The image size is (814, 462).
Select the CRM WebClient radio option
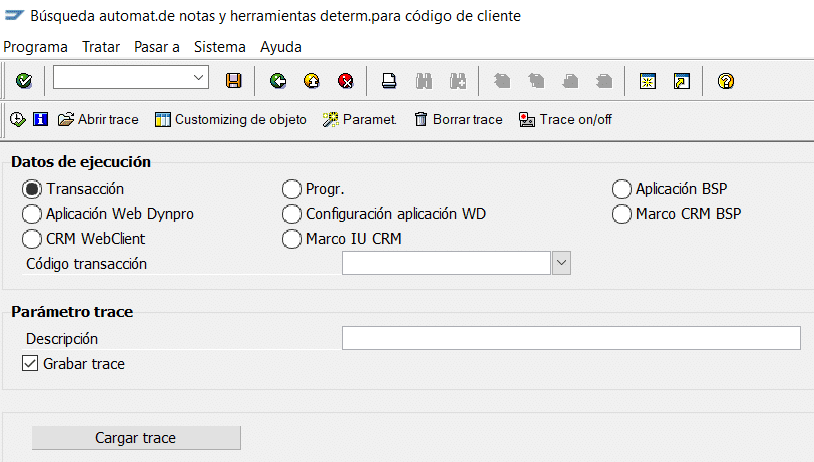click(31, 239)
